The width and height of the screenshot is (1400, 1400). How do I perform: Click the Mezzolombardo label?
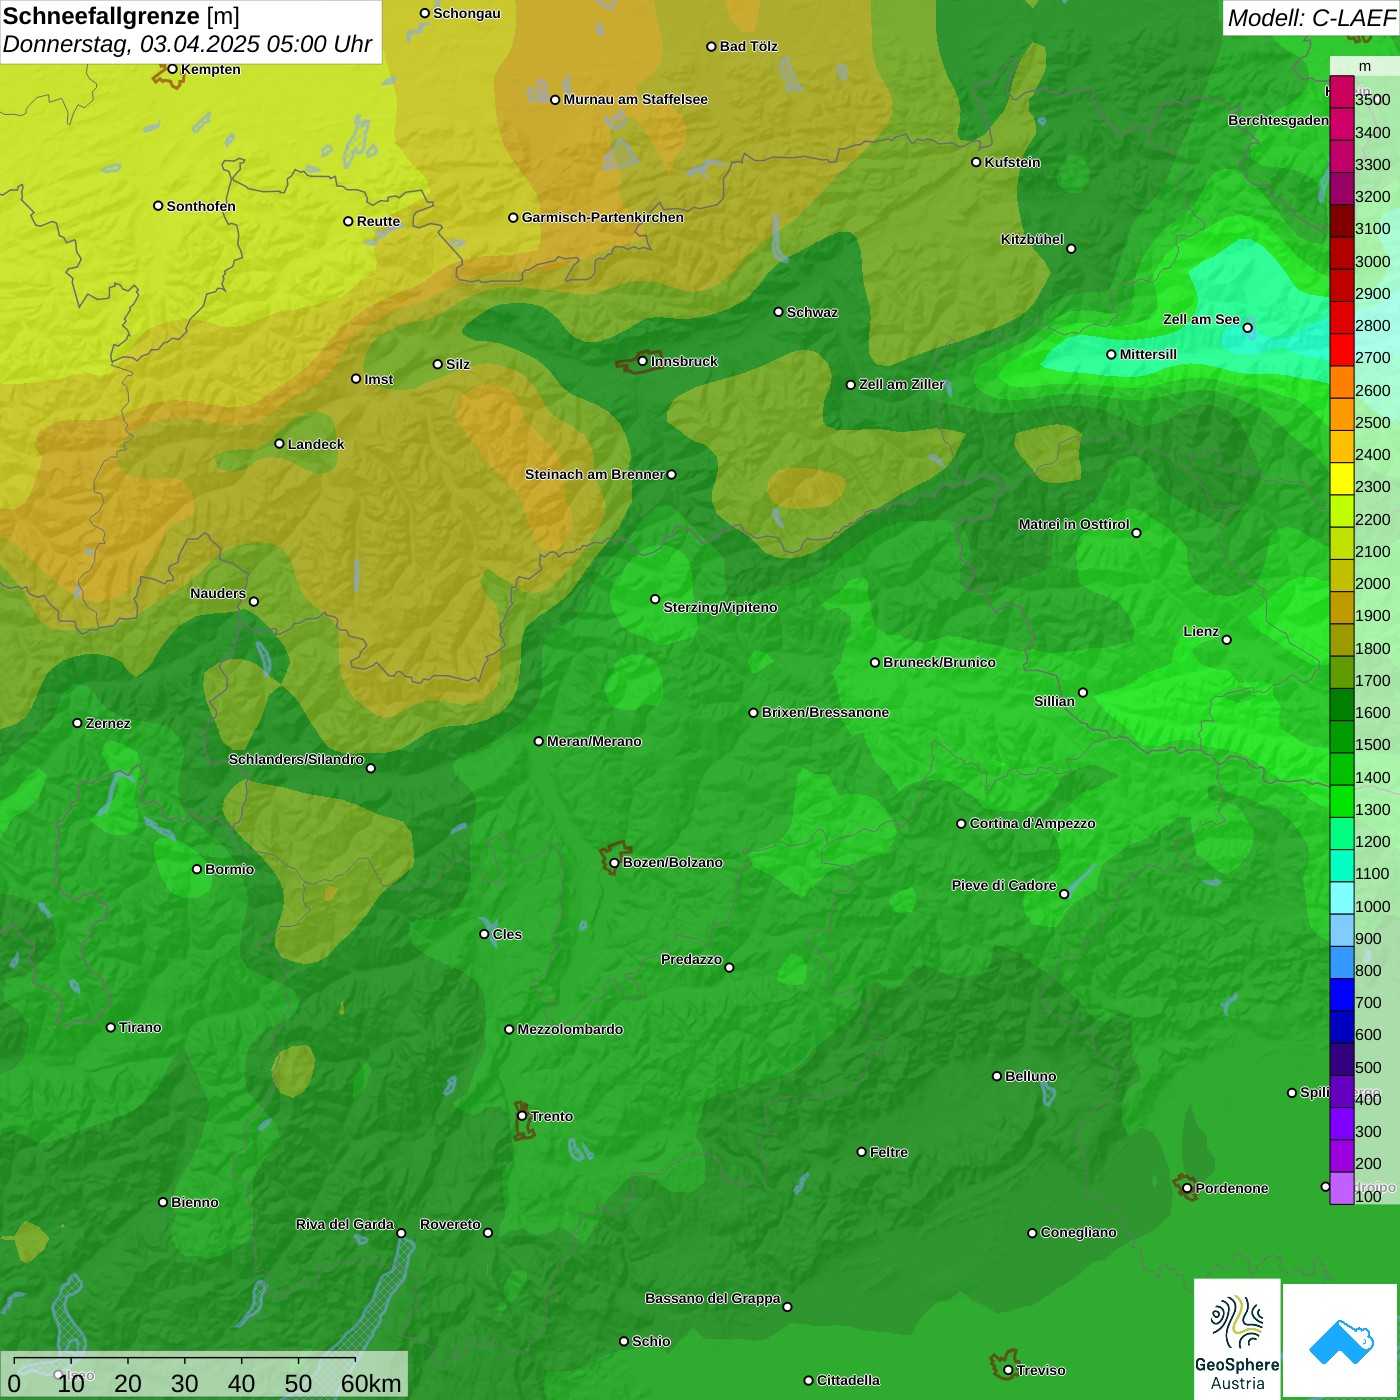[x=571, y=1029]
